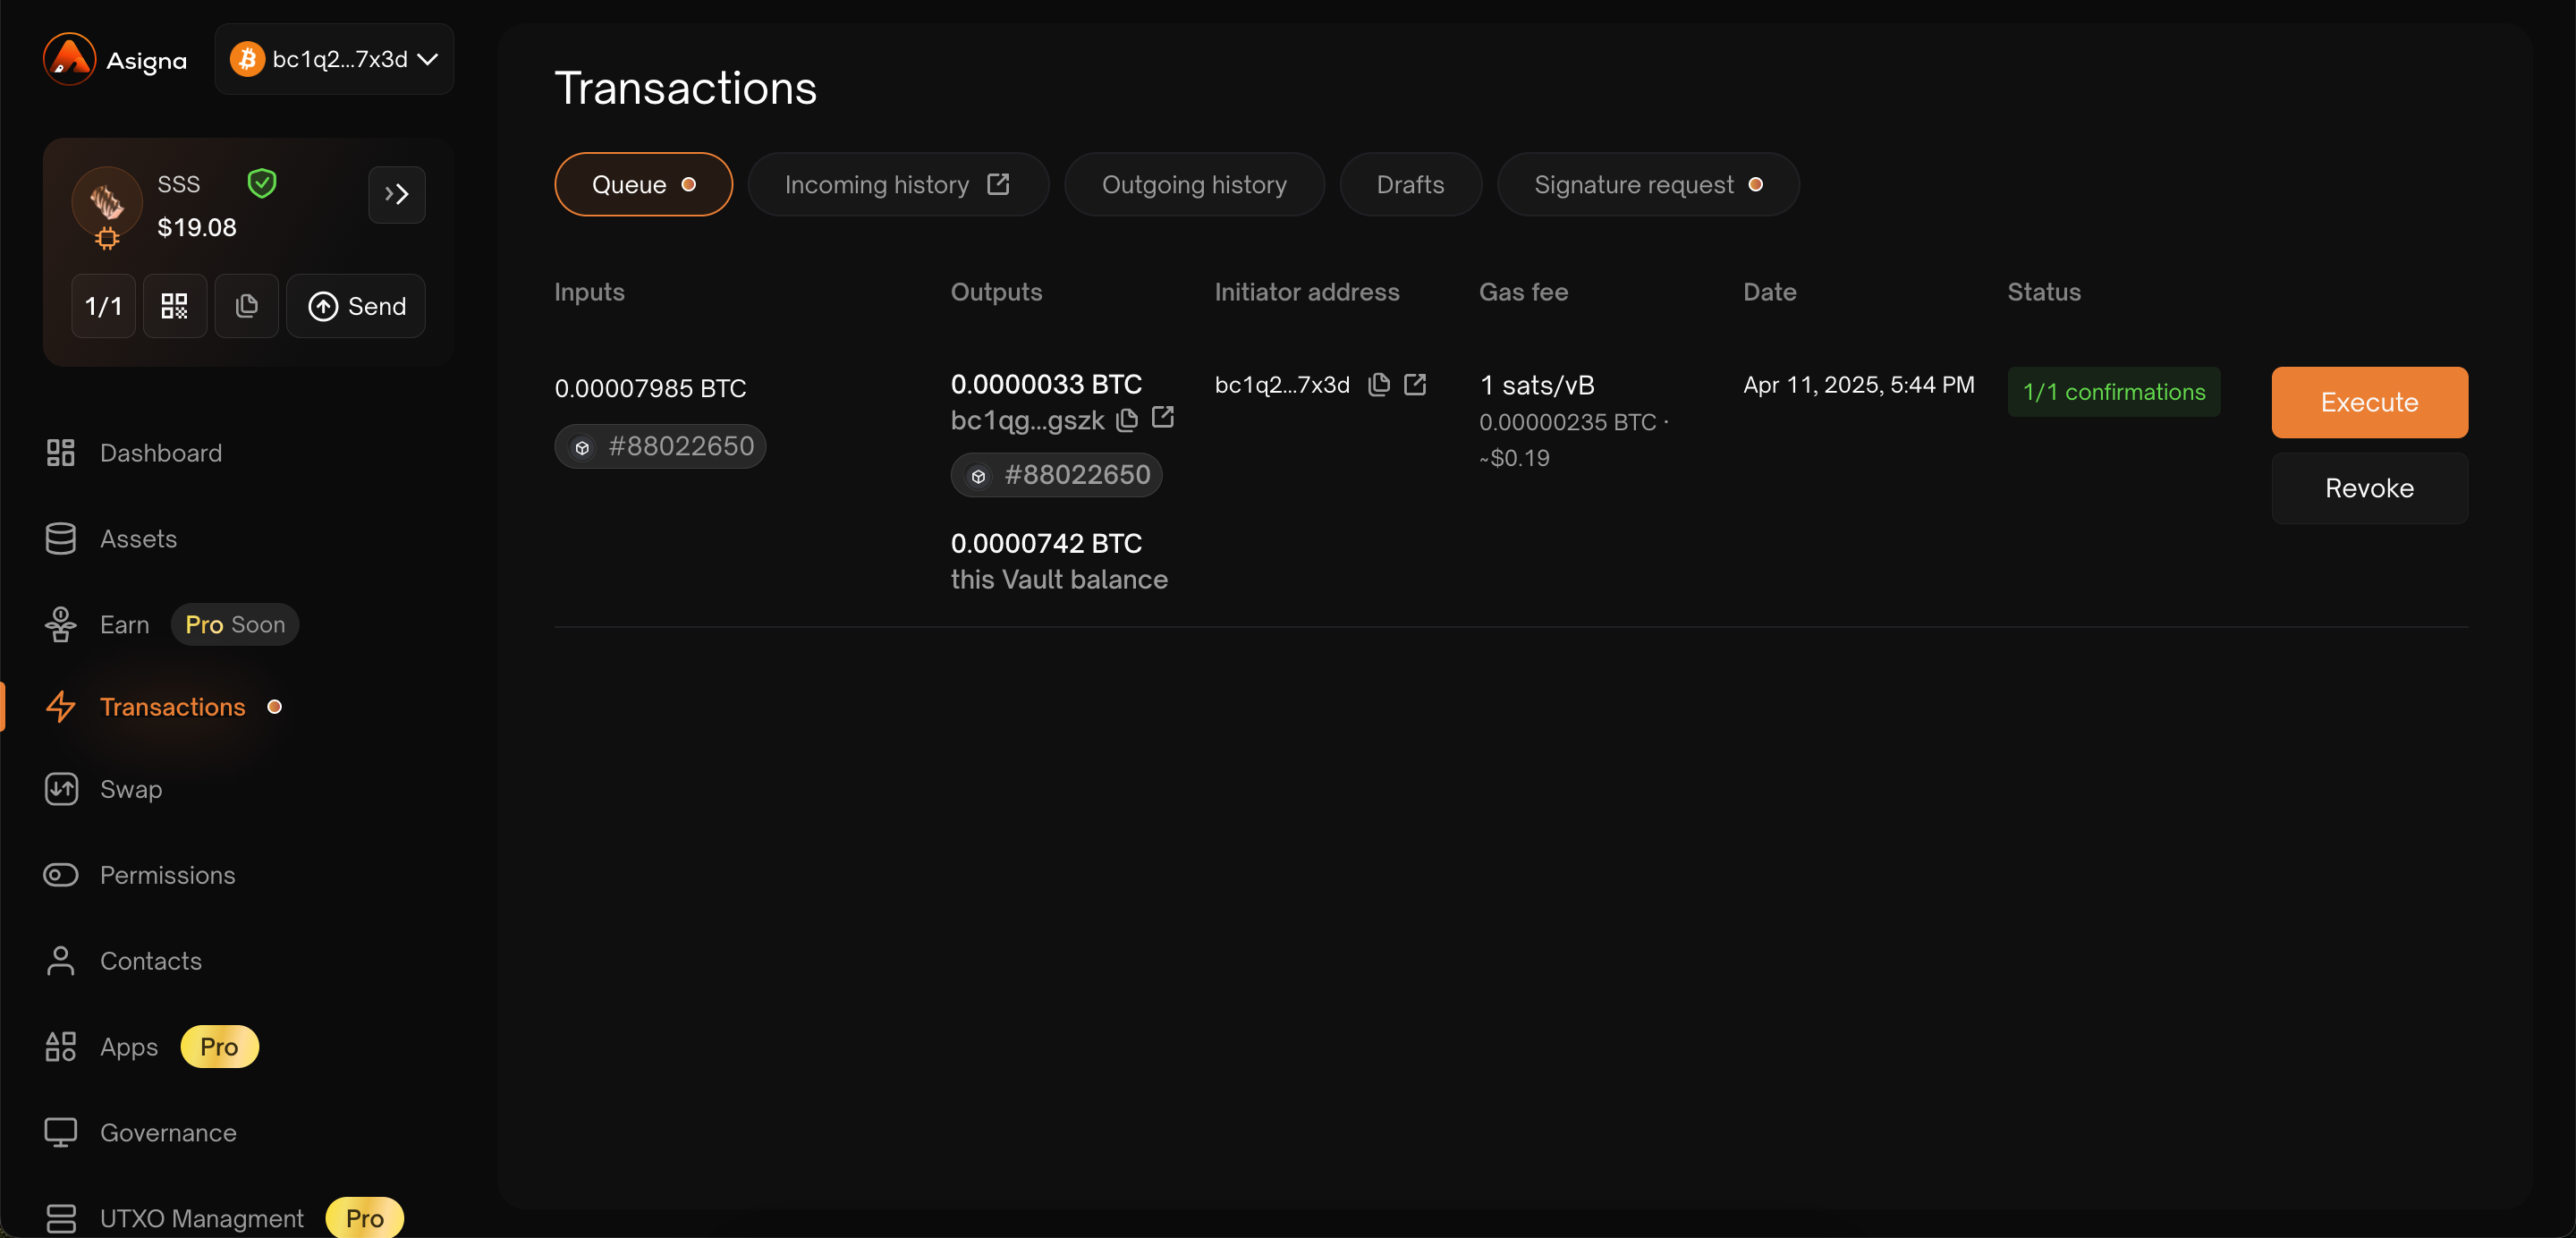Open the Drafts tab
This screenshot has height=1238, width=2576.
pyautogui.click(x=1409, y=185)
